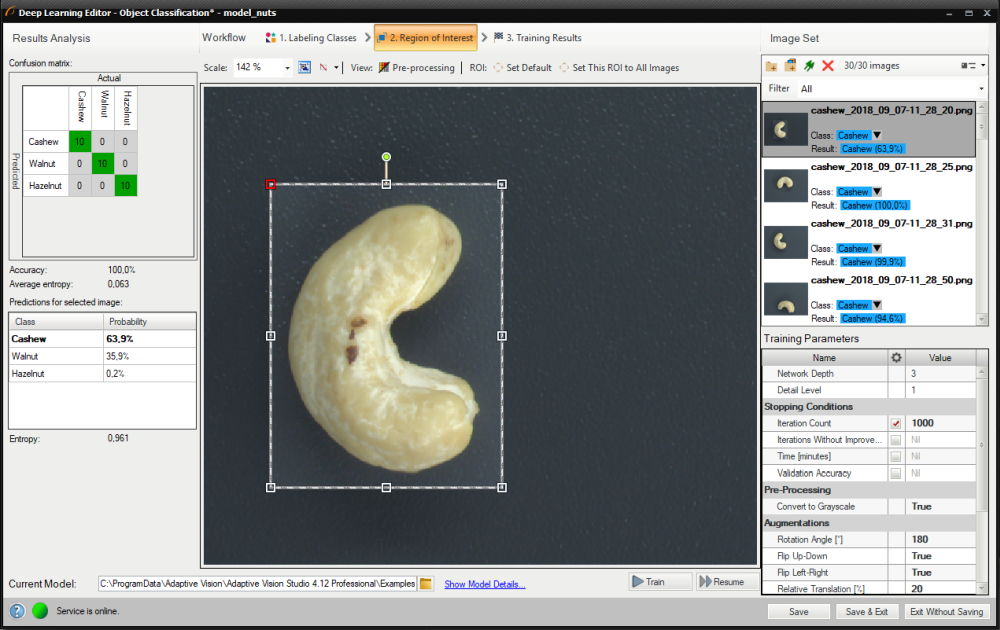Browse for model using folder icon
This screenshot has height=630, width=1000.
[x=426, y=583]
